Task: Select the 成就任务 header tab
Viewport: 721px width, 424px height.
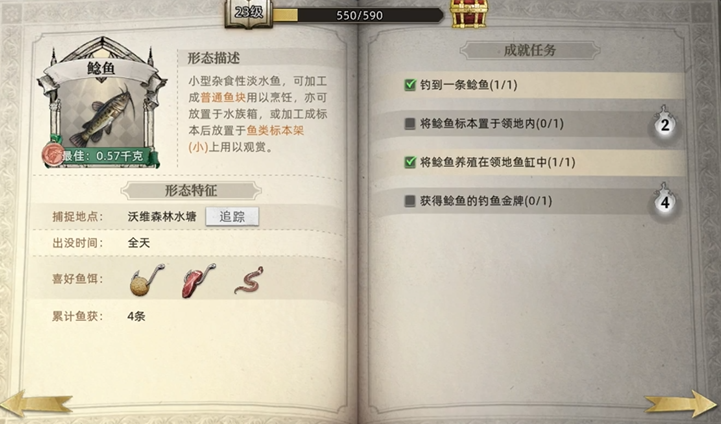Action: pos(530,51)
